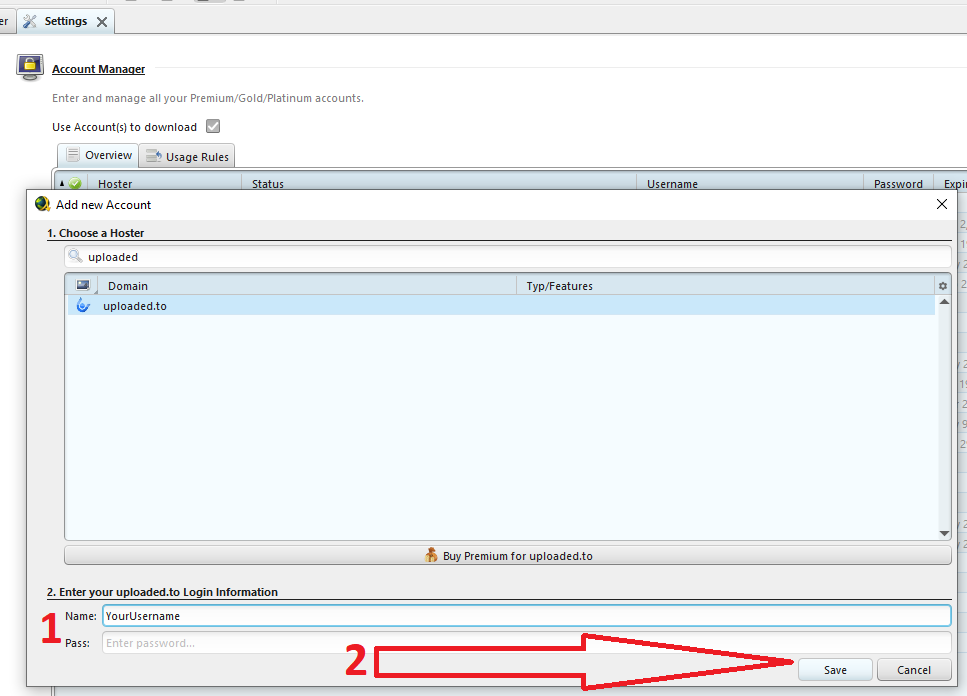Screen dimensions: 967x696
Task: Select the uploaded.to row
Action: click(501, 306)
